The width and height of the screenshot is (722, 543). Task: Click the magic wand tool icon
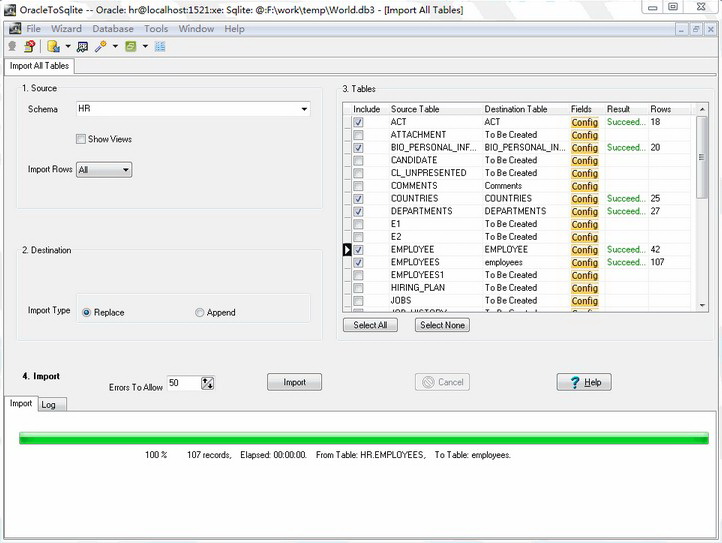pos(100,46)
